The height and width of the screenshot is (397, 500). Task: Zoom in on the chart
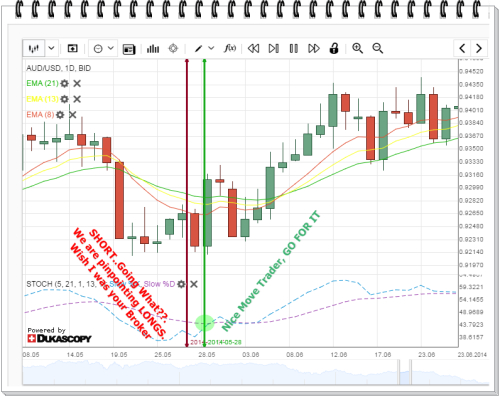click(357, 49)
